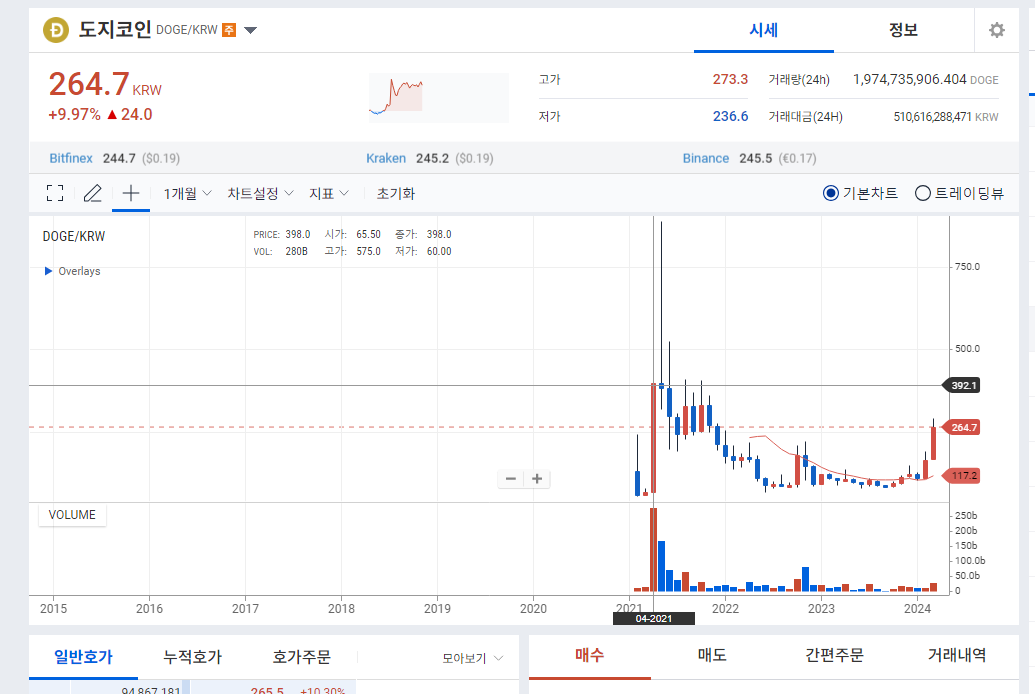Click the 2021 x-axis label
Viewport: 1035px width, 694px height.
[x=629, y=608]
